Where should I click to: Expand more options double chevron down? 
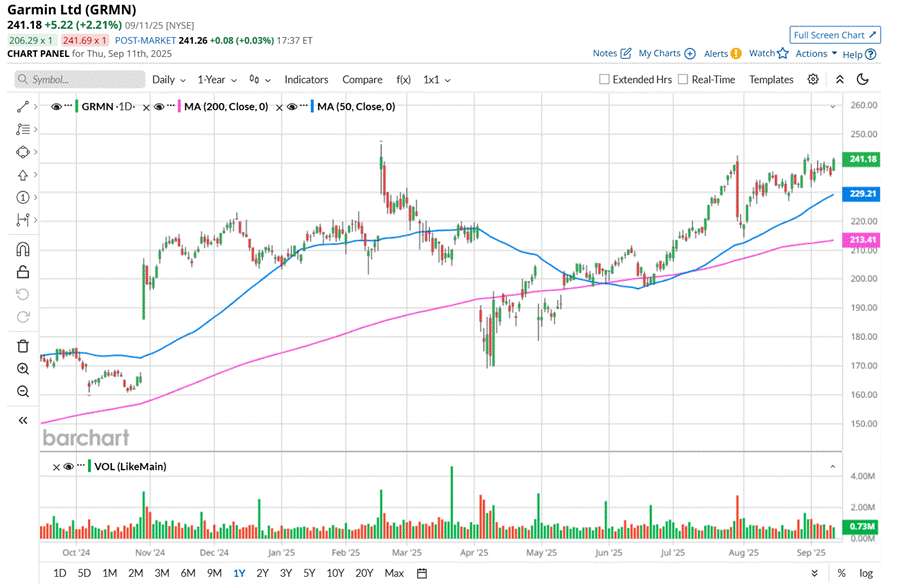(814, 574)
